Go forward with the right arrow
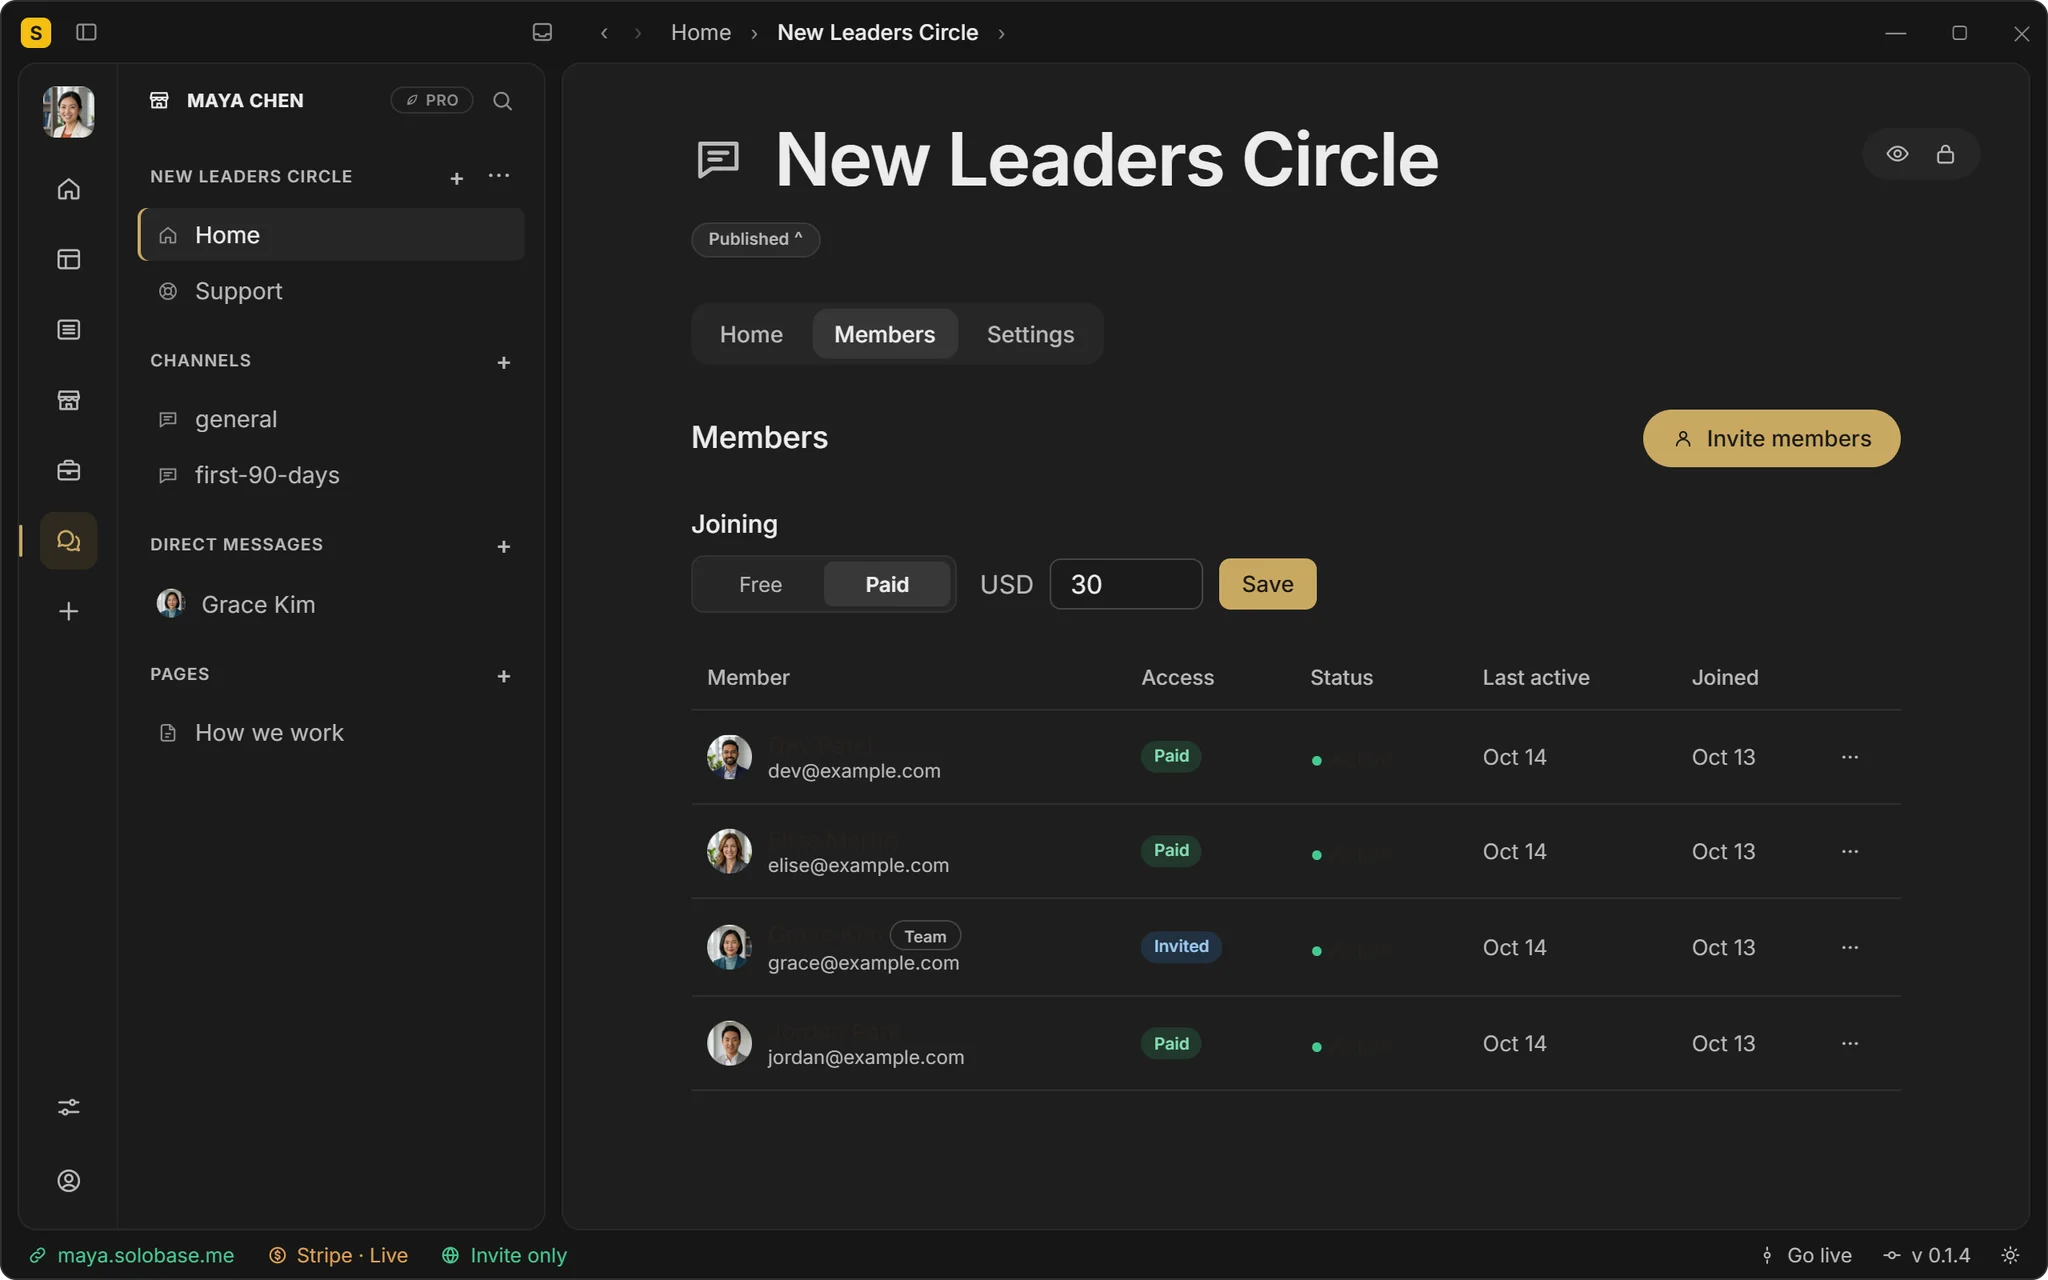Viewport: 2048px width, 1280px height. tap(637, 33)
